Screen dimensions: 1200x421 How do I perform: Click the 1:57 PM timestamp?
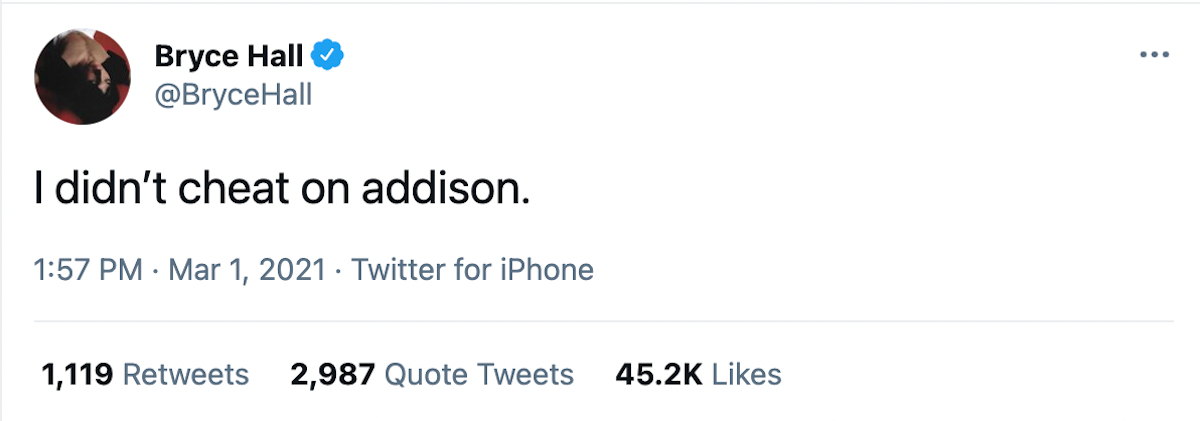tap(88, 270)
